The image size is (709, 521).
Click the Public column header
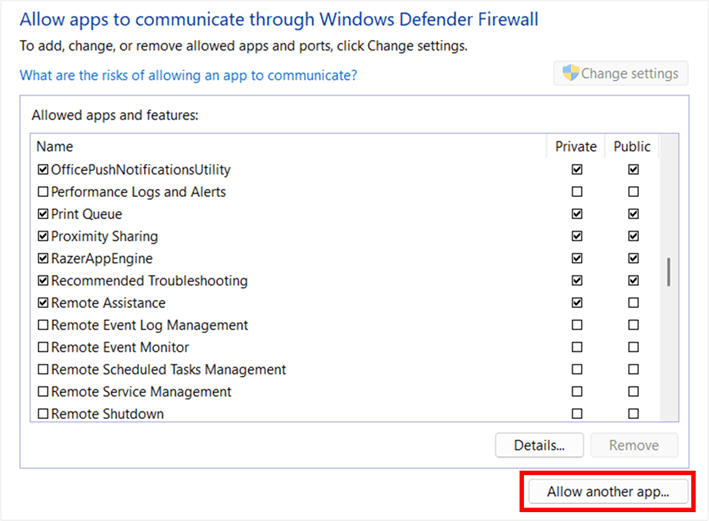[632, 147]
